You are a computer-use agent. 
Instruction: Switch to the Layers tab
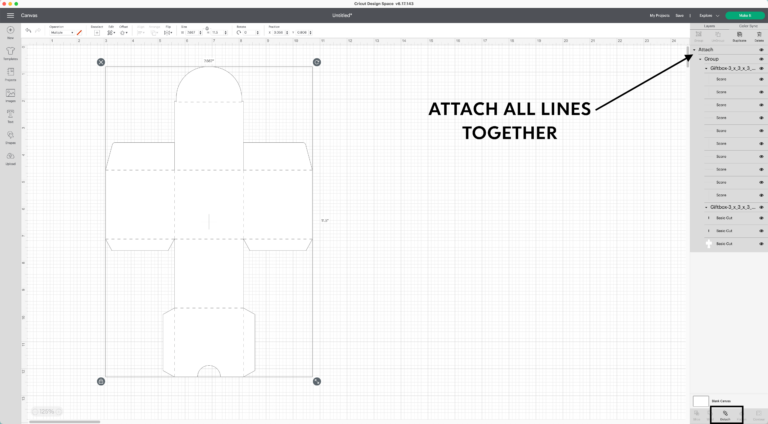[x=708, y=26]
